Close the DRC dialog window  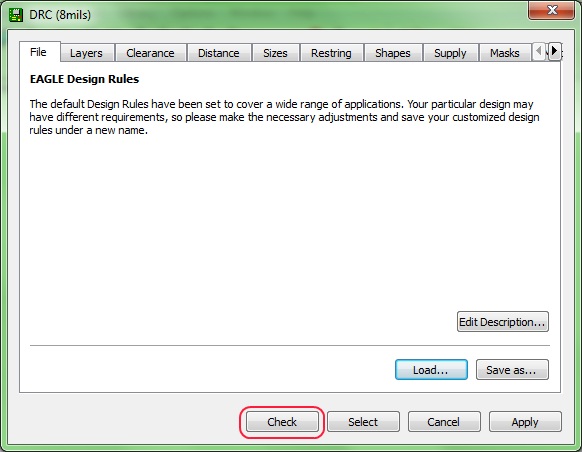[x=552, y=10]
